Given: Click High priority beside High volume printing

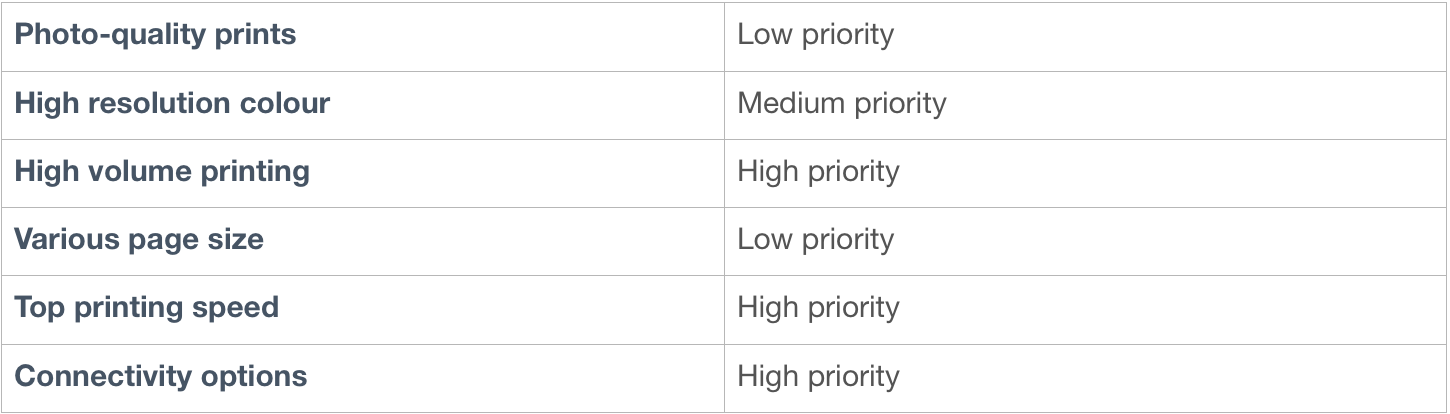Looking at the screenshot, I should click(x=818, y=171).
